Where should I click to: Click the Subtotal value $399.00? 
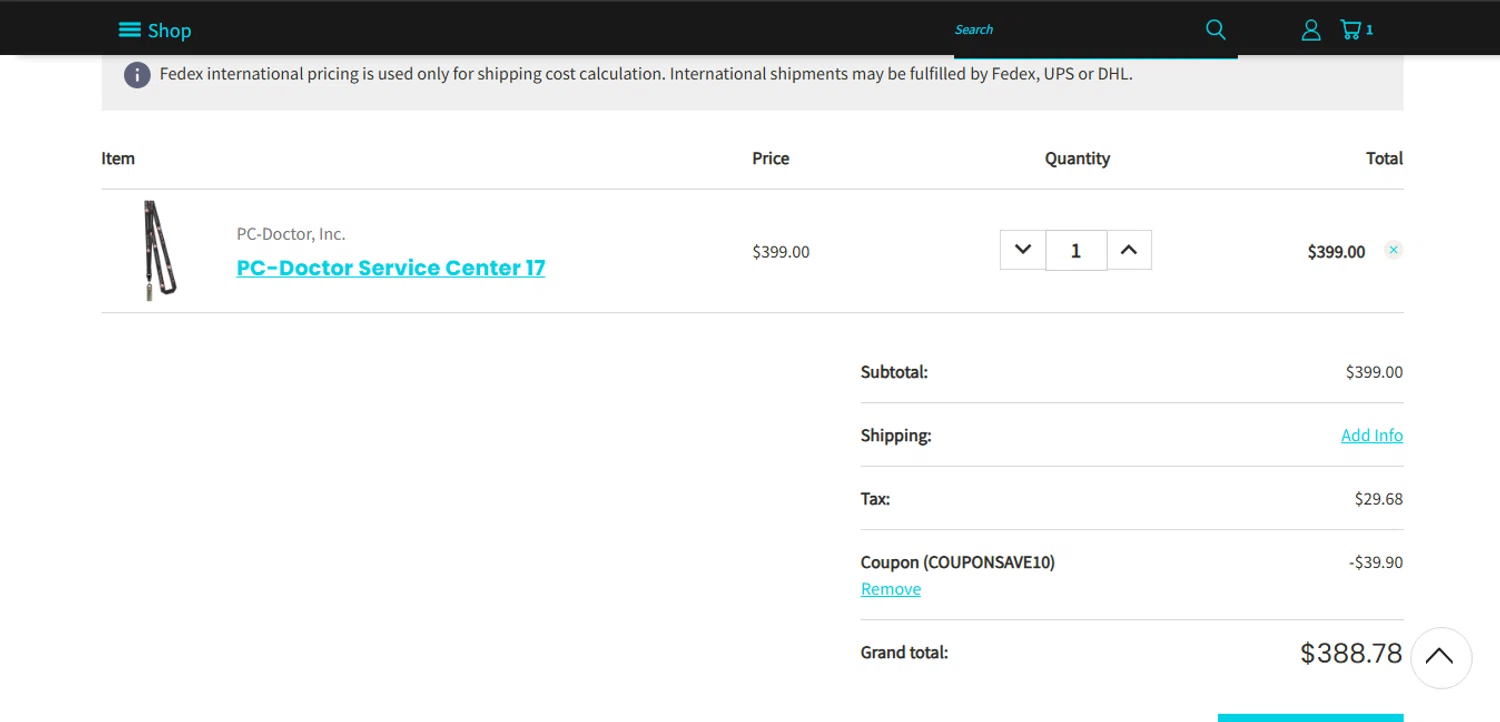tap(1374, 372)
